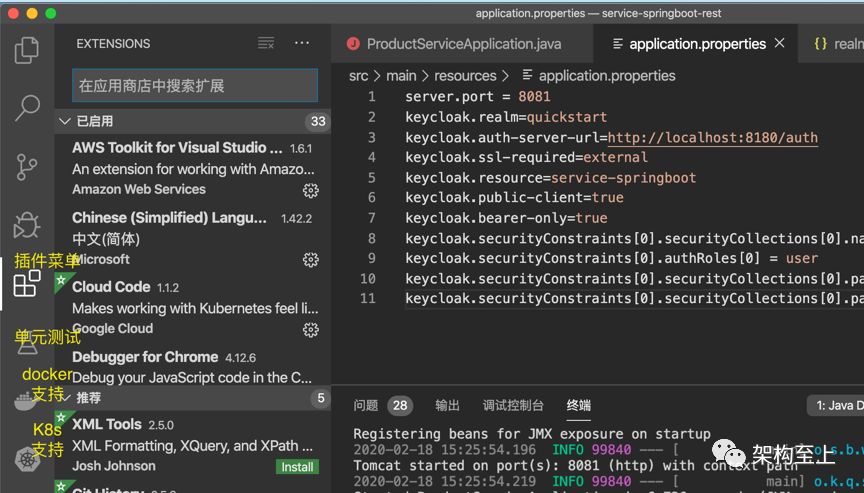
Task: Click main in the breadcrumb path
Action: click(401, 76)
